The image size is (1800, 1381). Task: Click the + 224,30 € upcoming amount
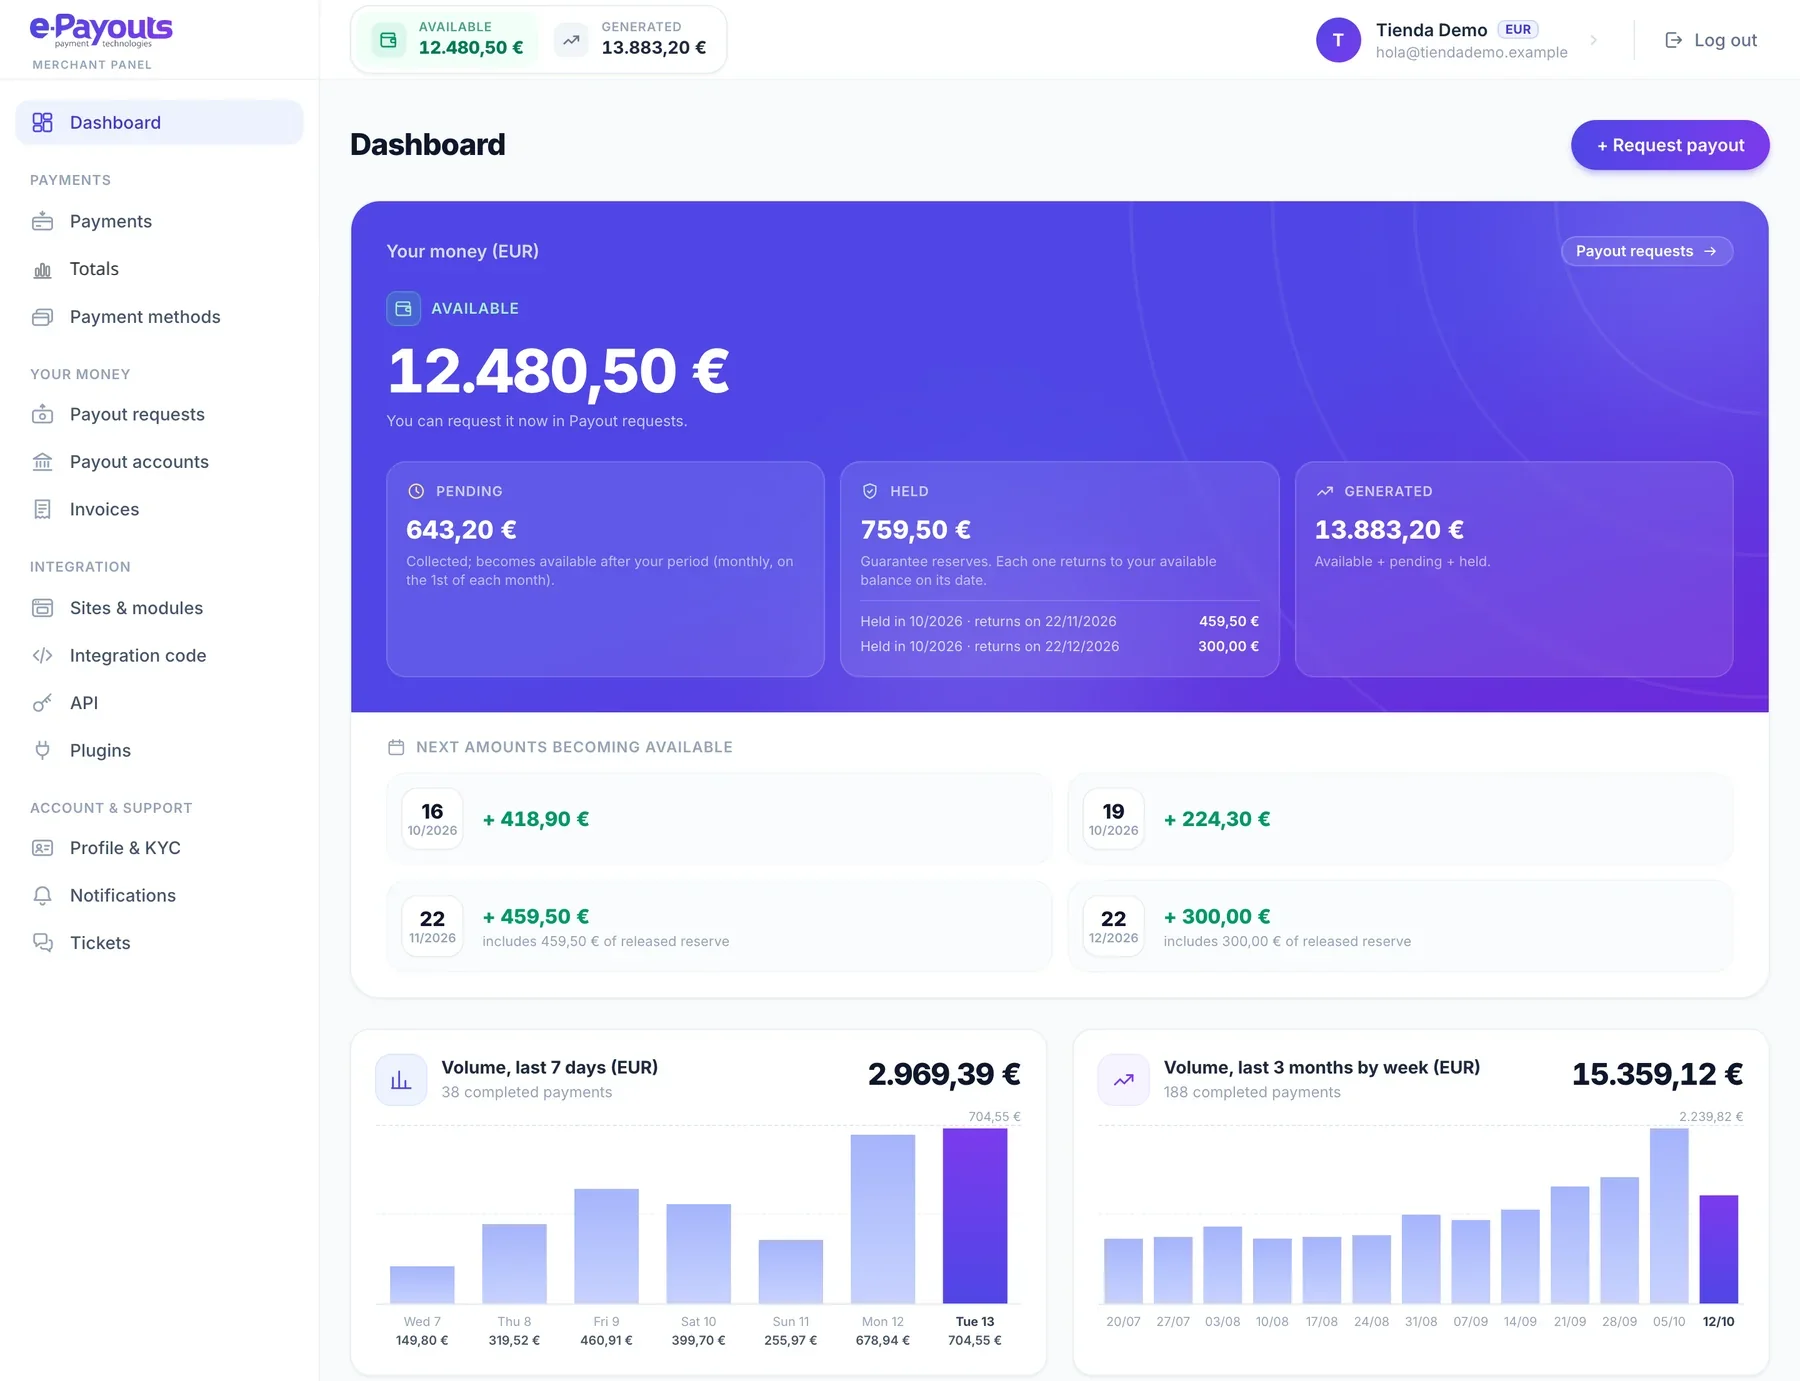click(x=1217, y=819)
